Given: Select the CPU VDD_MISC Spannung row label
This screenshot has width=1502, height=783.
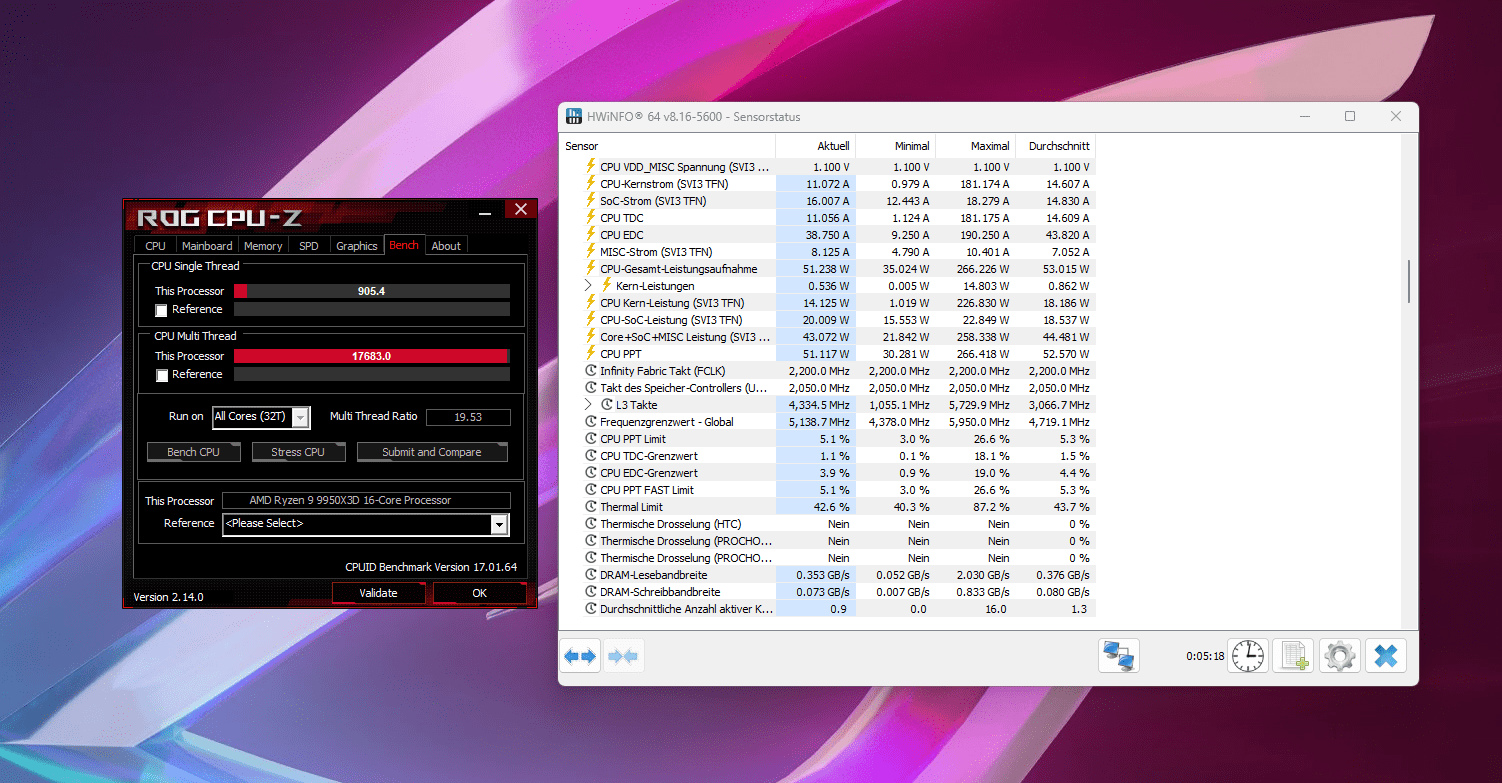Looking at the screenshot, I should pyautogui.click(x=685, y=167).
